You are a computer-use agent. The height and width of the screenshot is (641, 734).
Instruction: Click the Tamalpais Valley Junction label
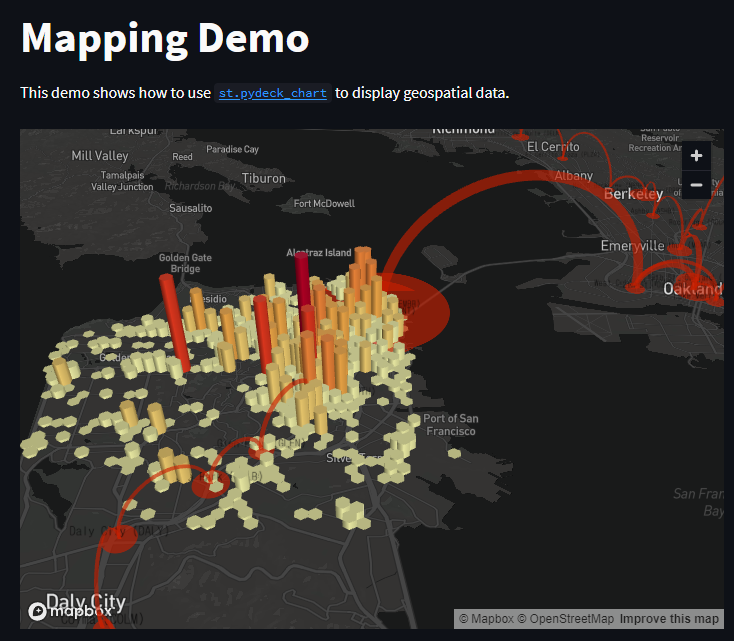122,181
